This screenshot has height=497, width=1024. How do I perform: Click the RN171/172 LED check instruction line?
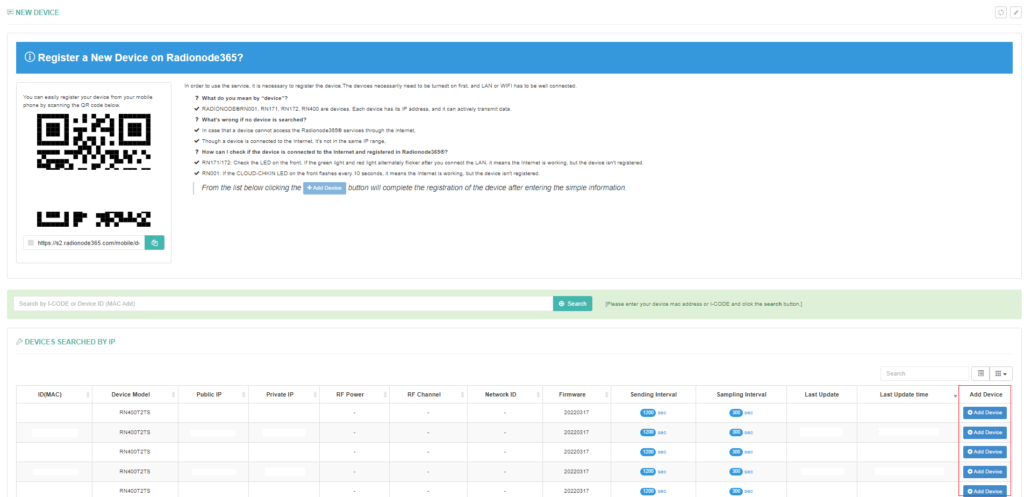(x=423, y=163)
